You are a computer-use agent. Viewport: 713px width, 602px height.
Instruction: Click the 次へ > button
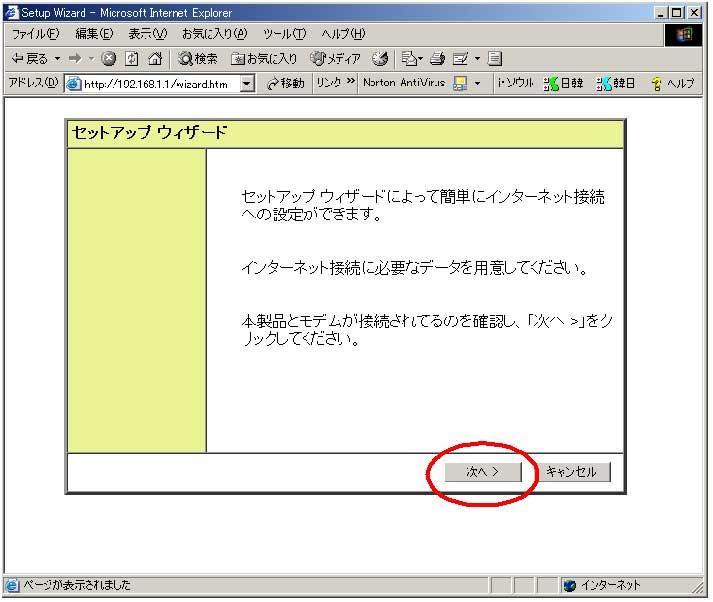point(484,472)
